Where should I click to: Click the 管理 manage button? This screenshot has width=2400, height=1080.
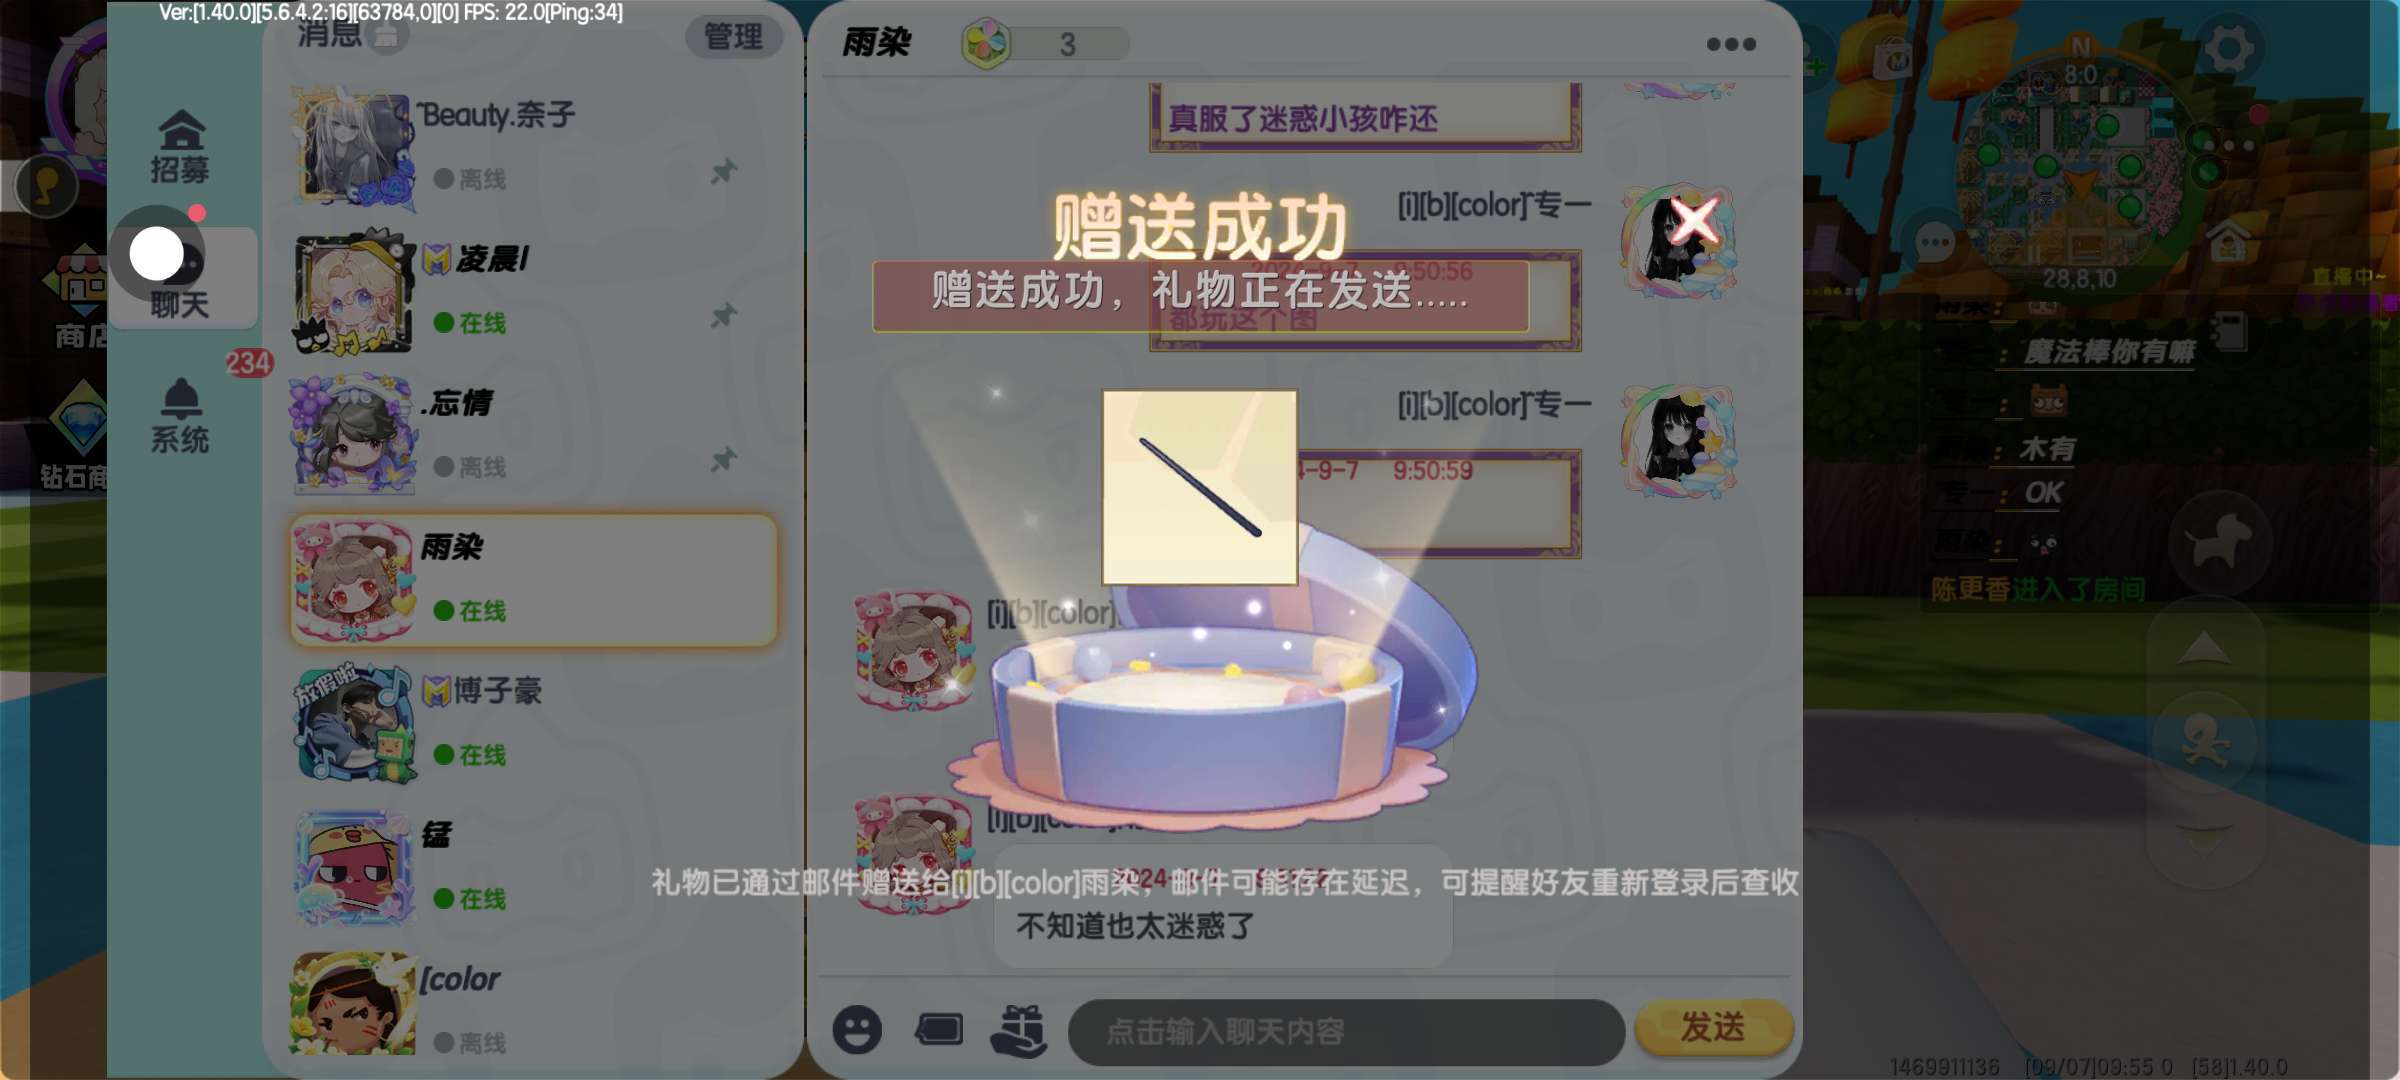click(x=733, y=37)
